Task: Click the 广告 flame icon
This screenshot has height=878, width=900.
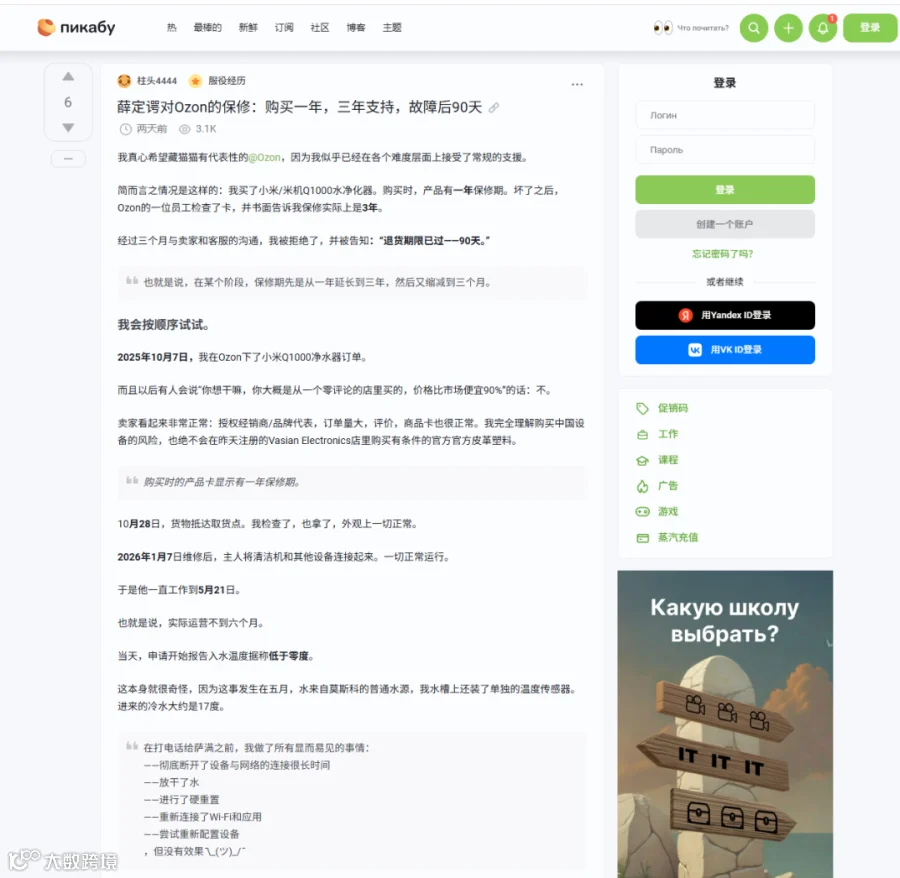Action: pyautogui.click(x=642, y=486)
